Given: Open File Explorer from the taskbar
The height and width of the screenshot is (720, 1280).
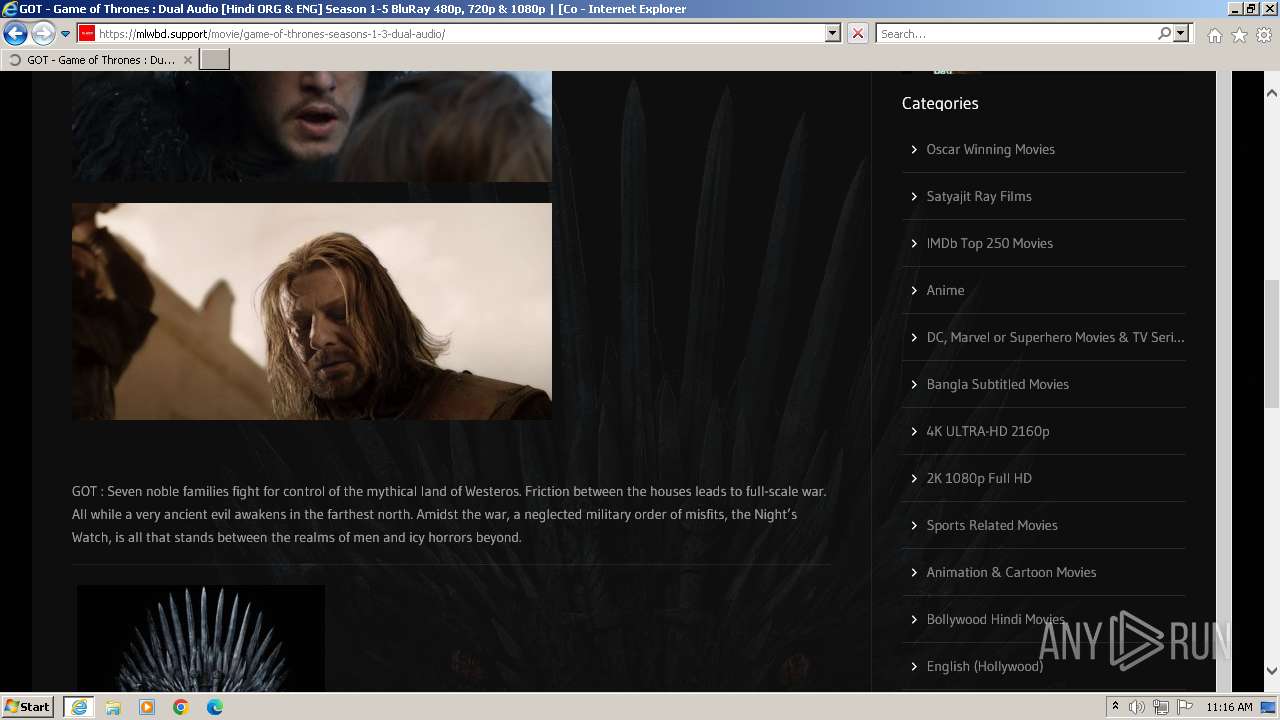Looking at the screenshot, I should [x=113, y=707].
